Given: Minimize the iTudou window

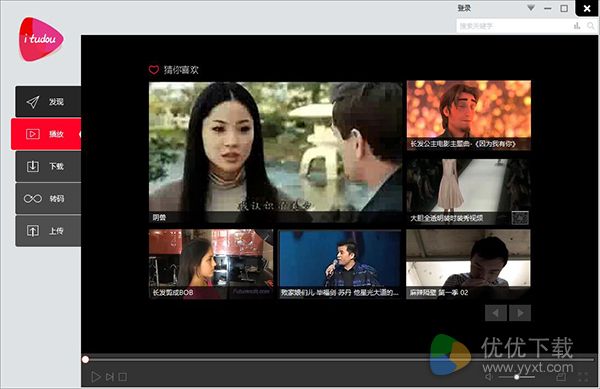Looking at the screenshot, I should coord(548,8).
